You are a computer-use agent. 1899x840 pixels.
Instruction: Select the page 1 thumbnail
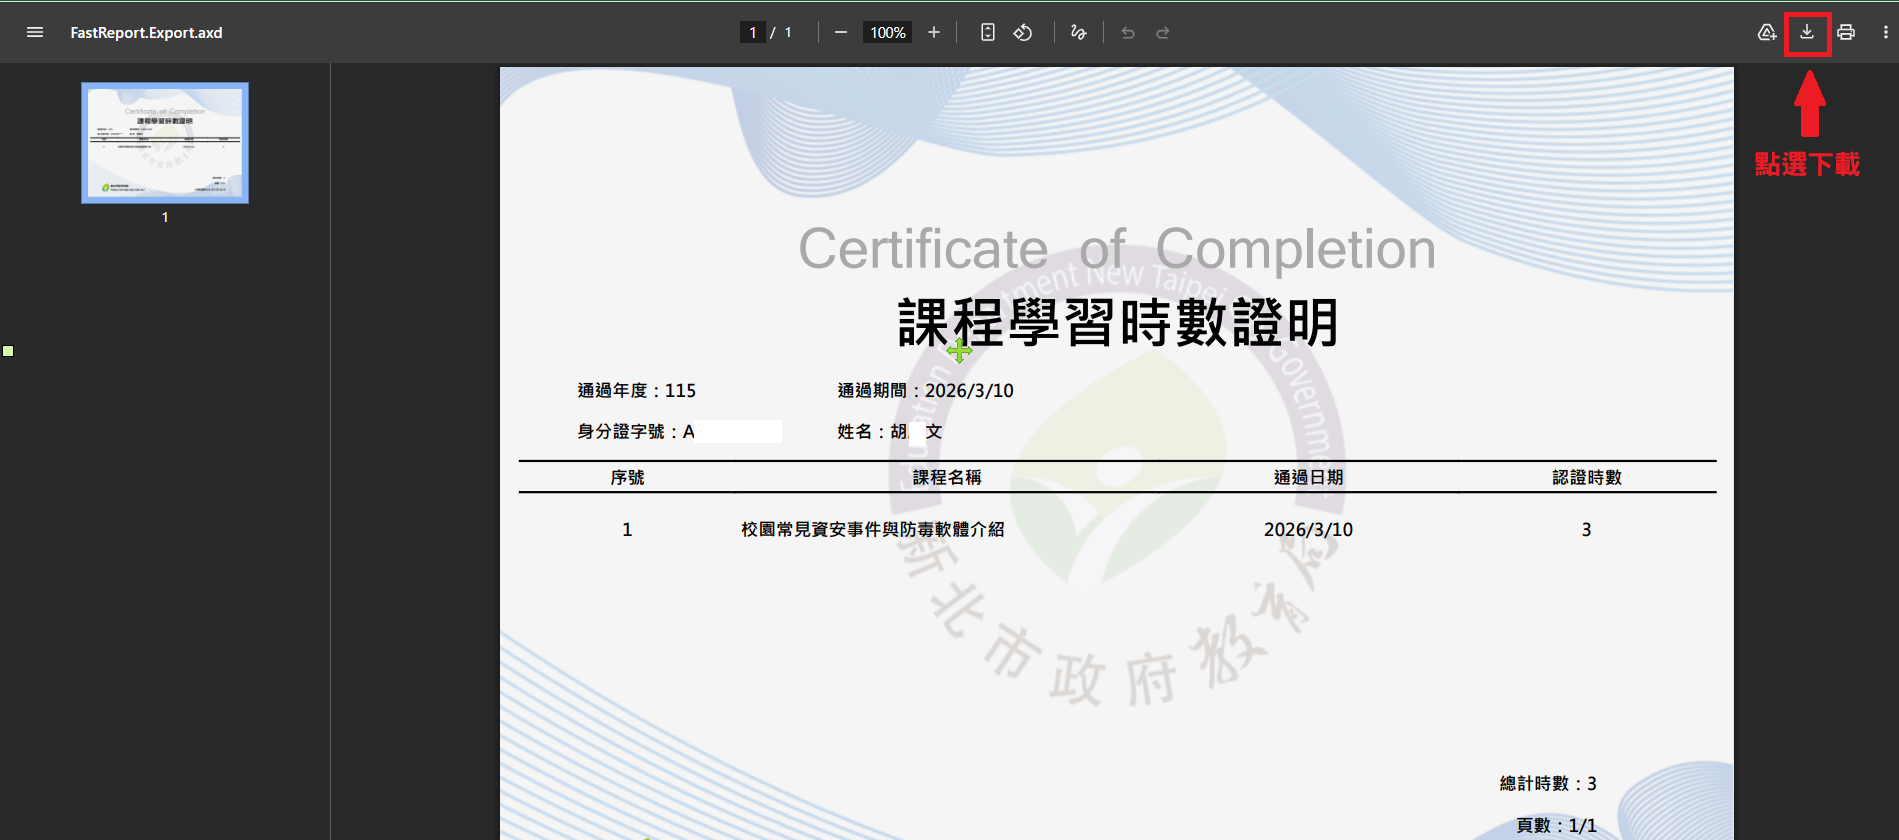tap(165, 143)
